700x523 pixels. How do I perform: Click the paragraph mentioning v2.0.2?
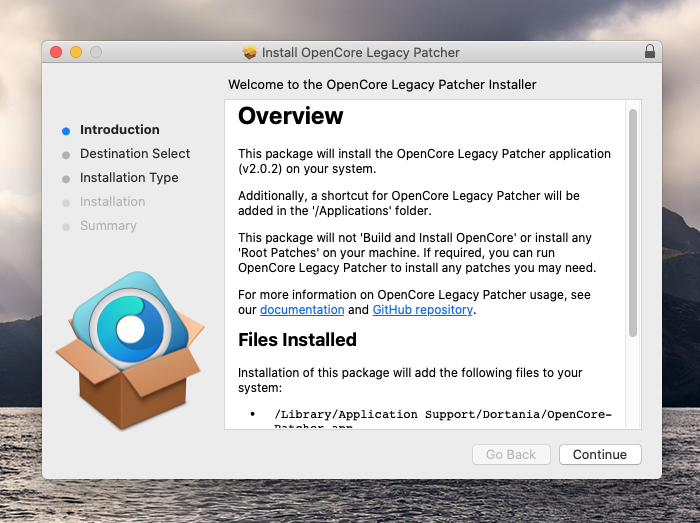424,161
